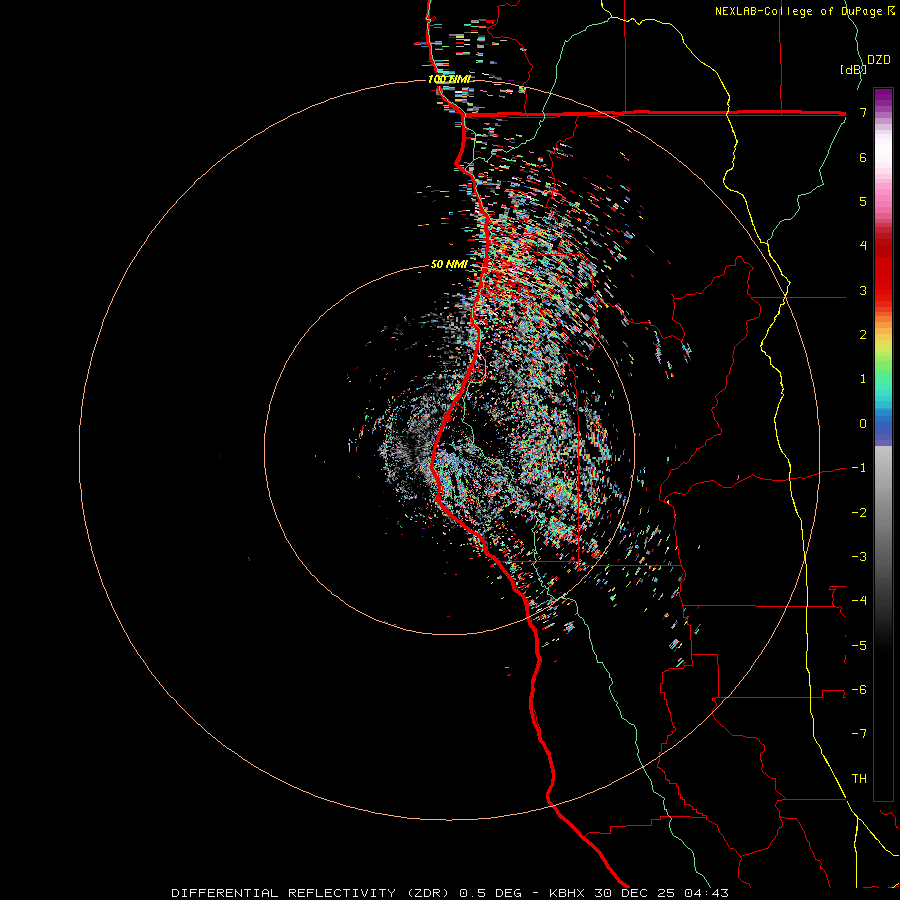Click the TH threshold label on scale
The height and width of the screenshot is (900, 900).
click(859, 779)
